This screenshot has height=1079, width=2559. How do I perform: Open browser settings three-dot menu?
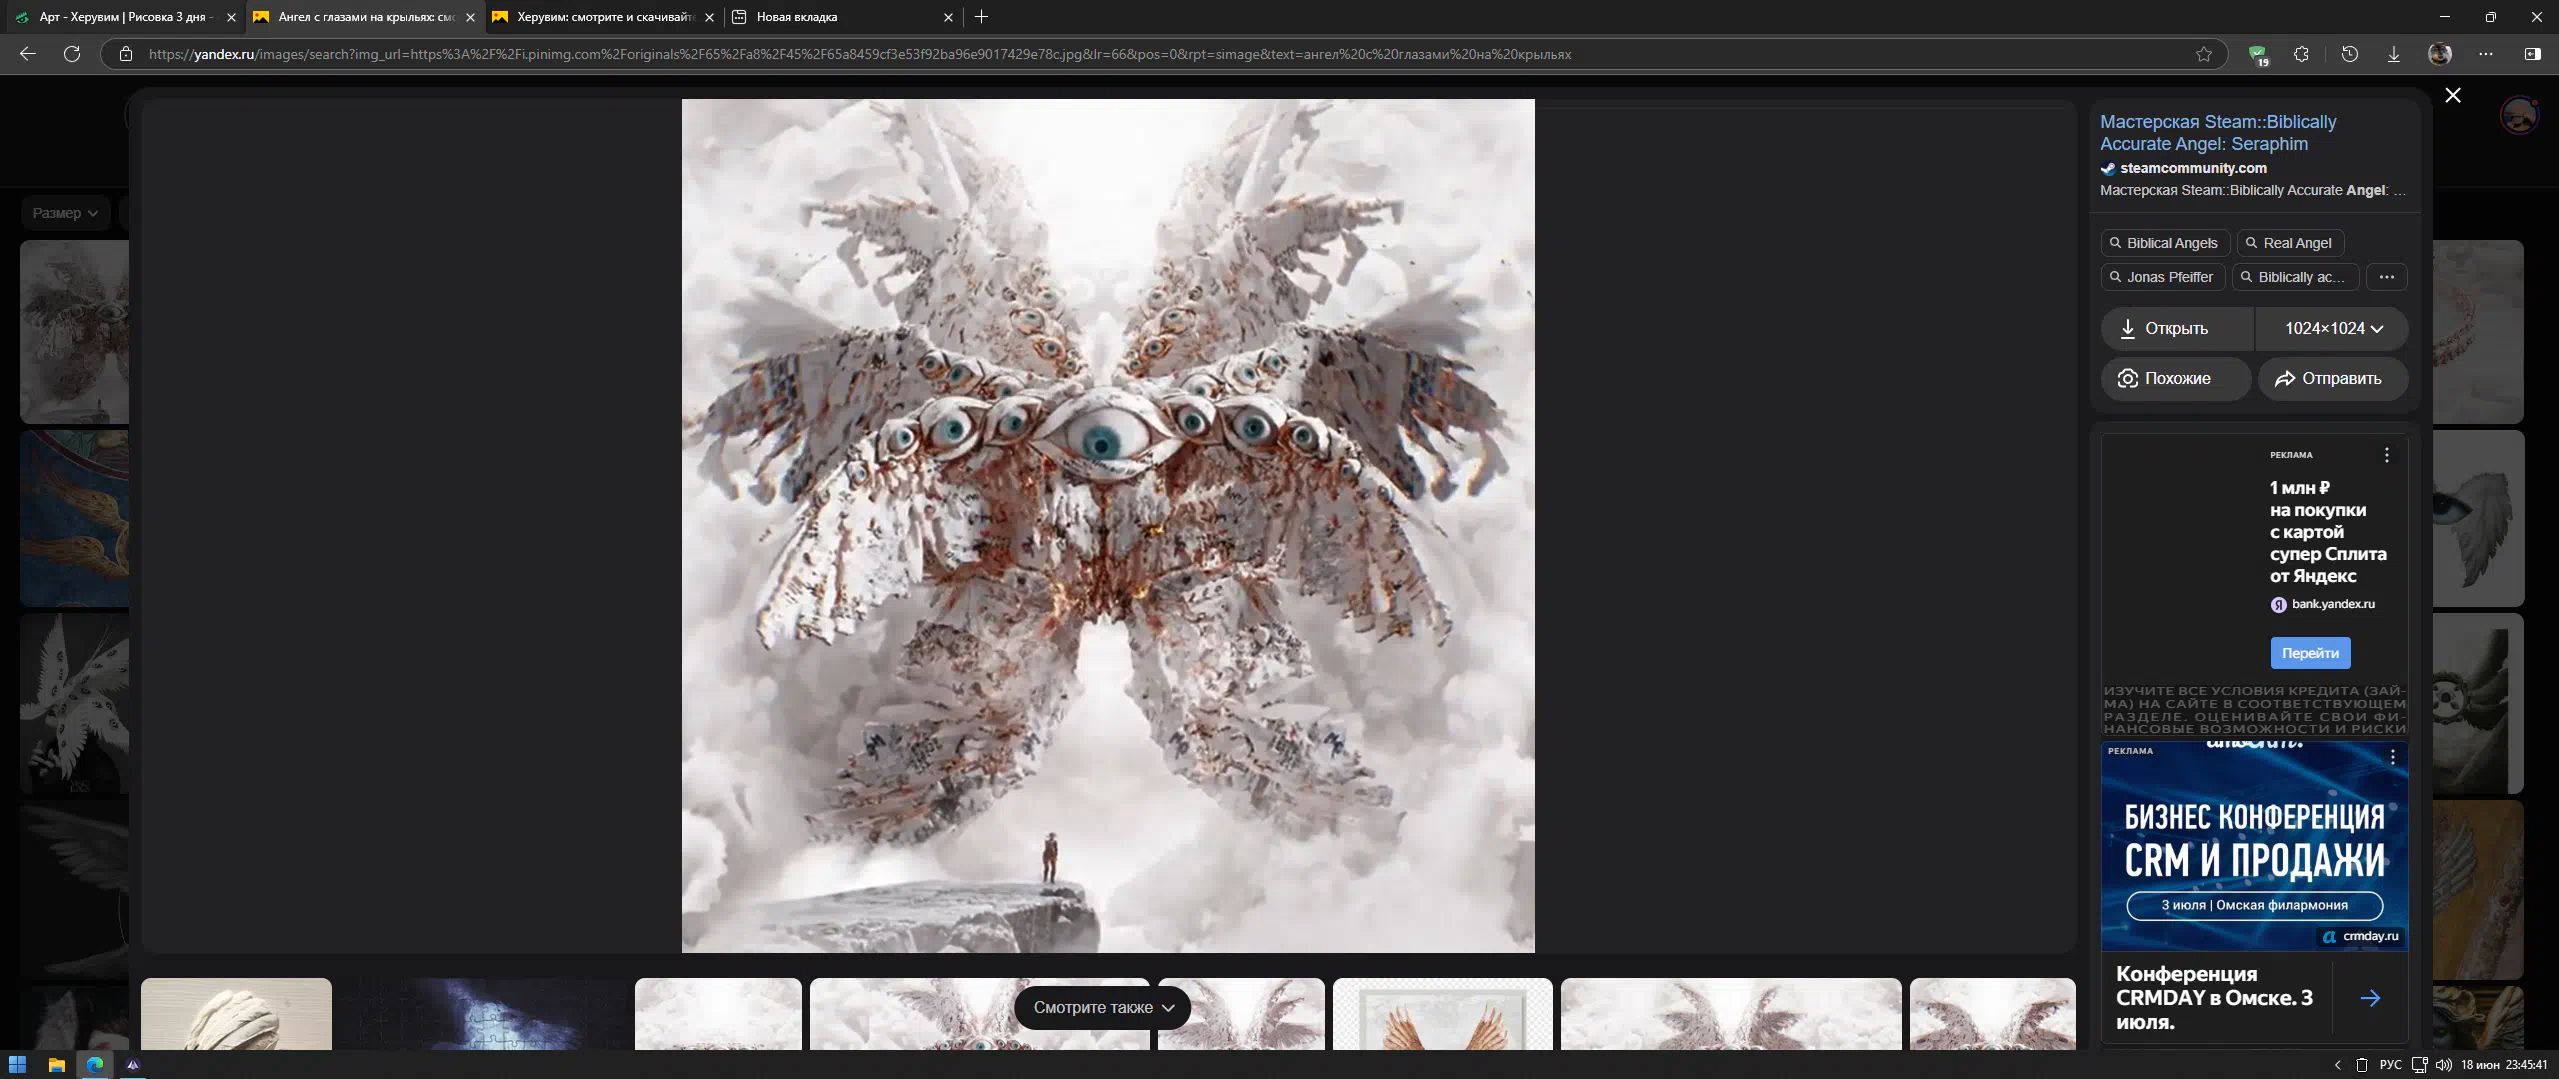click(2486, 54)
